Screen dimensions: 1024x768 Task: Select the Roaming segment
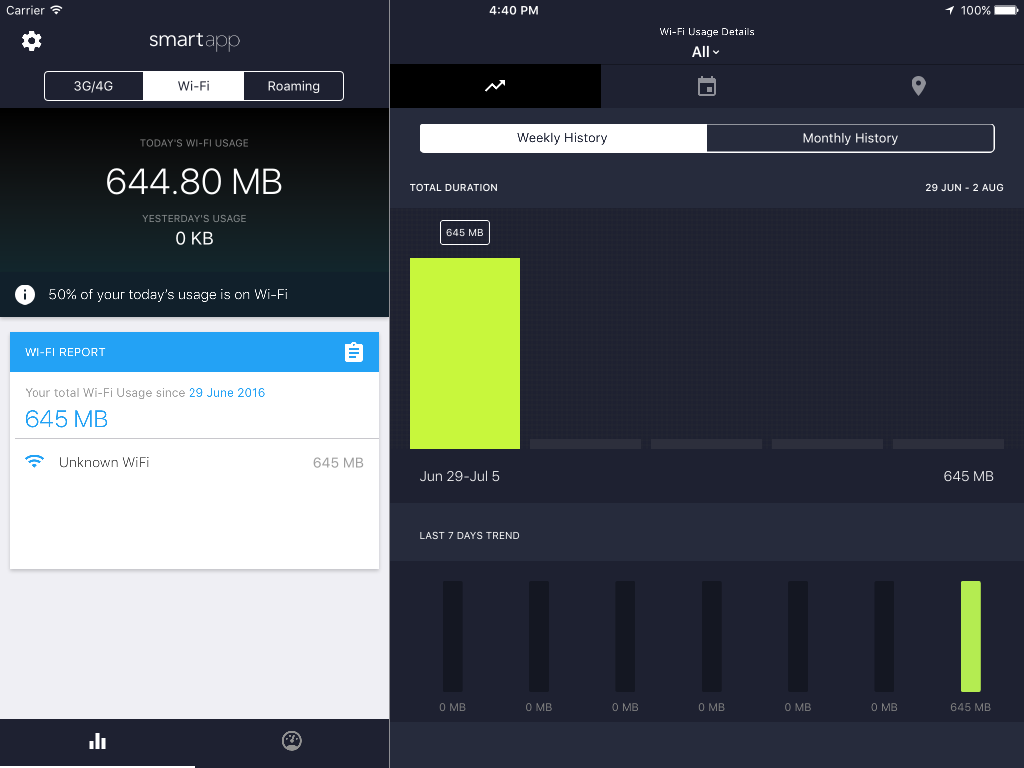pyautogui.click(x=294, y=86)
